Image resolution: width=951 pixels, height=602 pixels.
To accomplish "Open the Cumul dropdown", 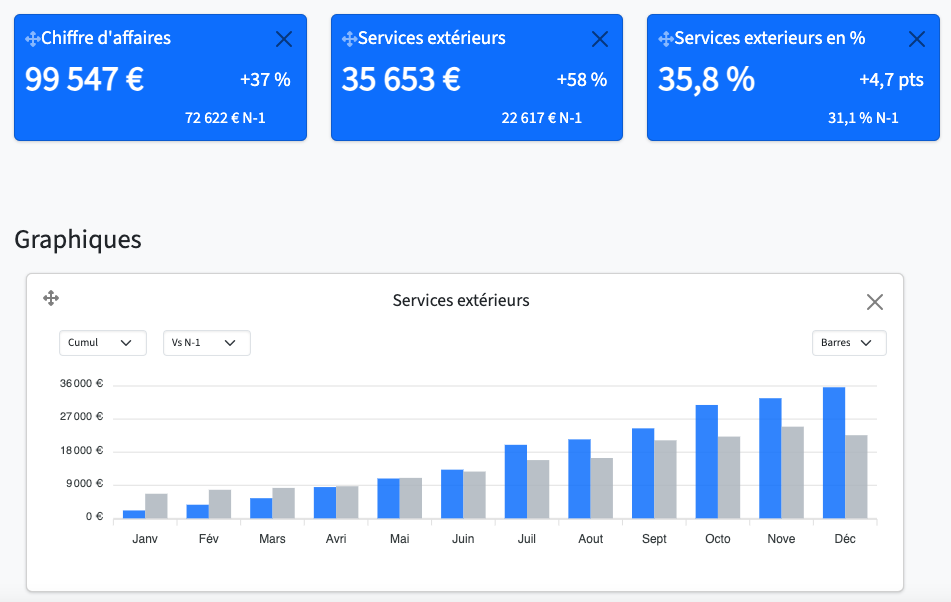I will [x=102, y=343].
